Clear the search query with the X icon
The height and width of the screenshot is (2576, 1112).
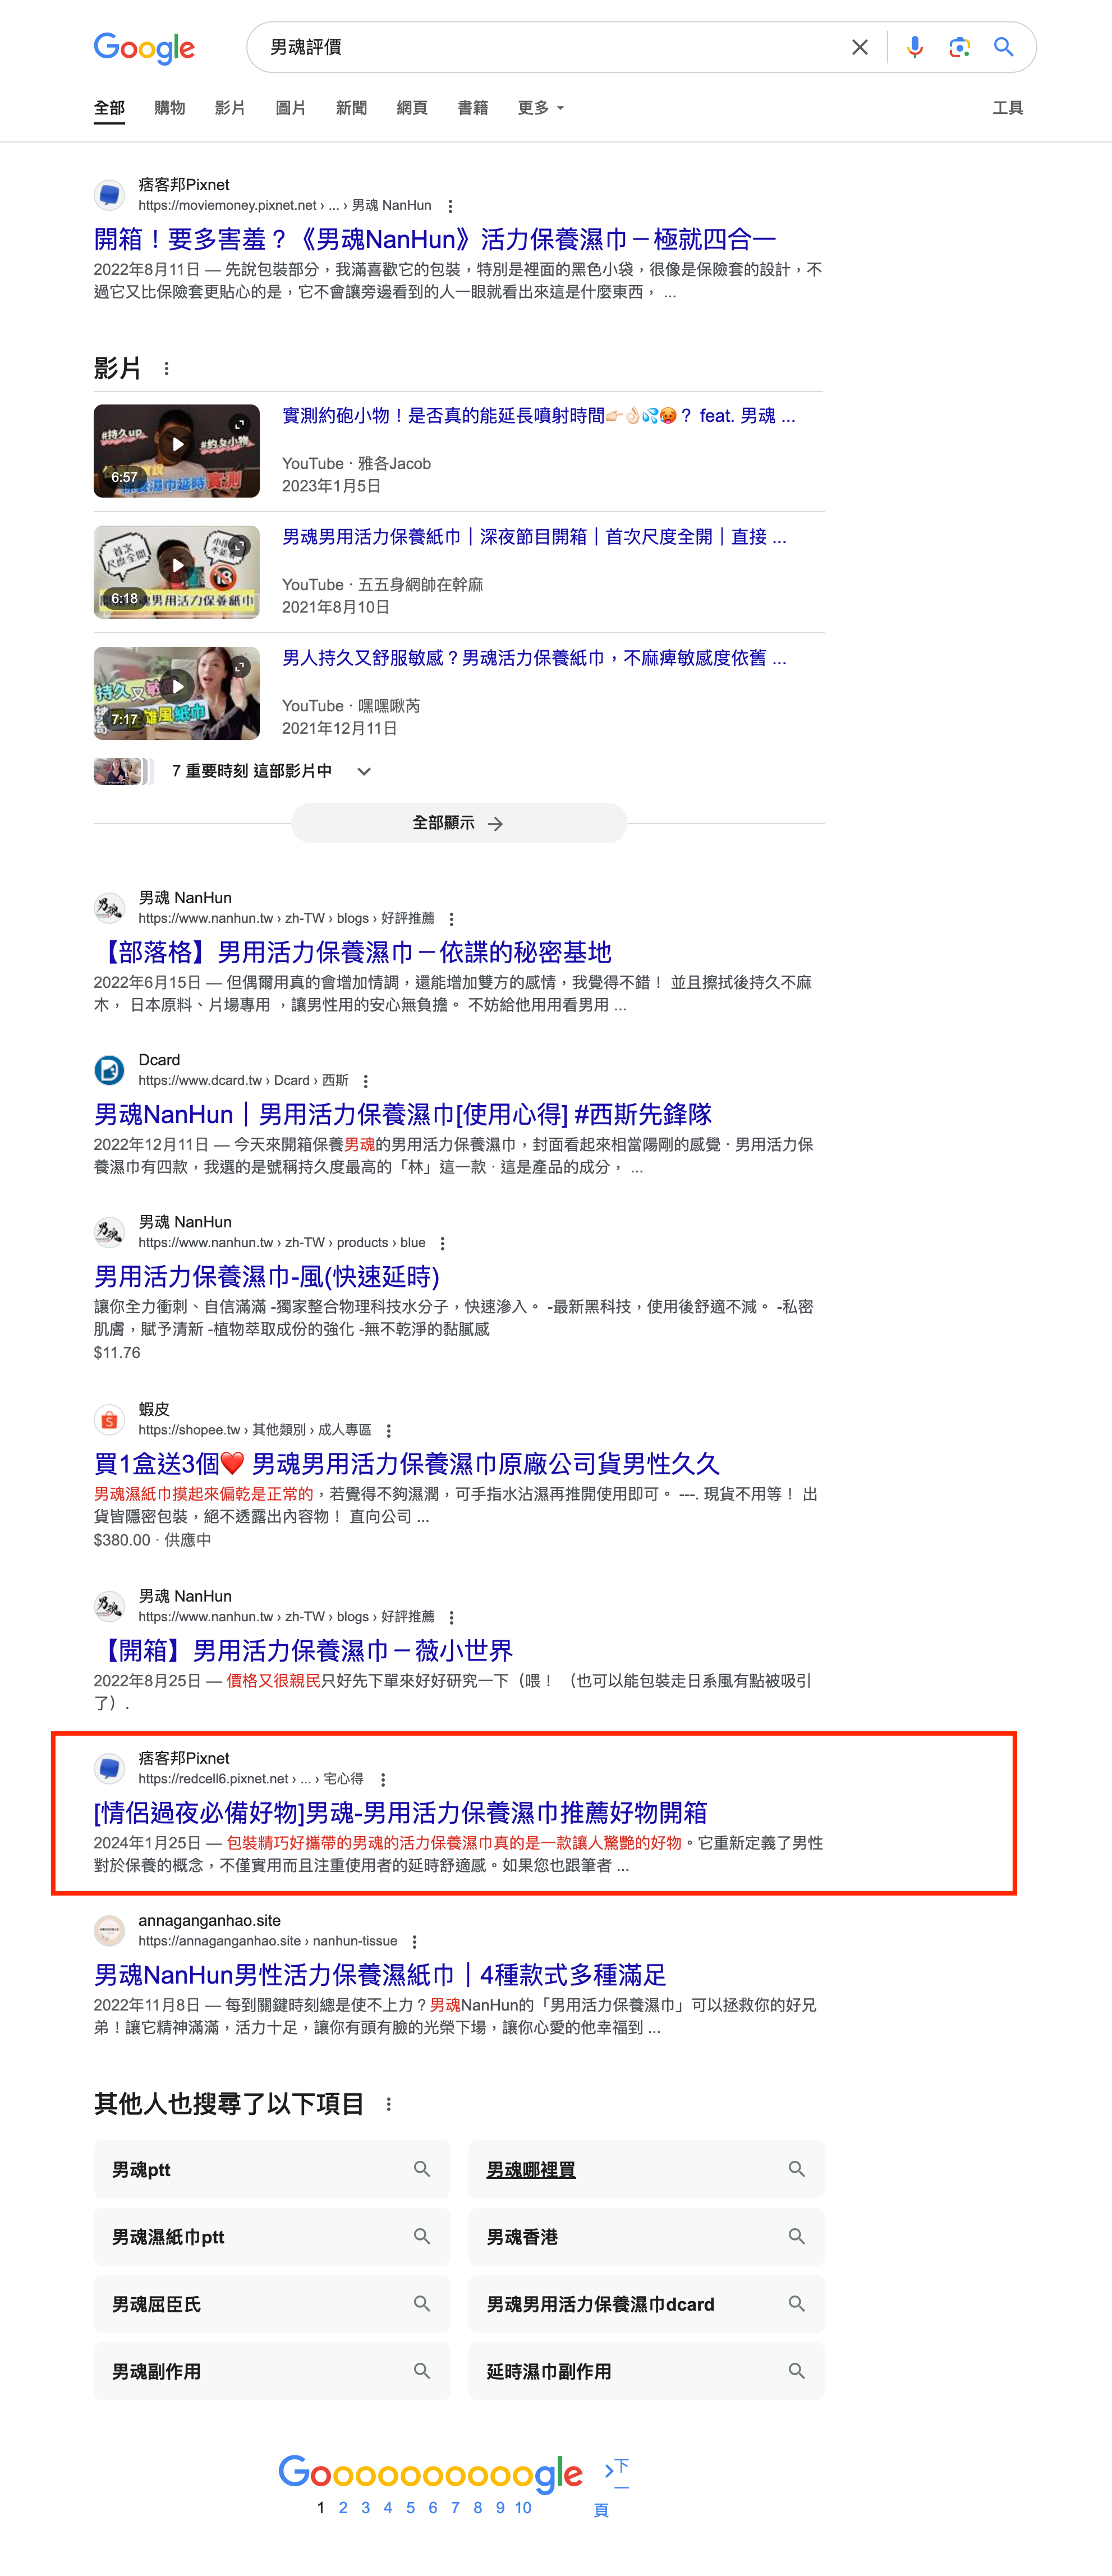click(x=859, y=47)
